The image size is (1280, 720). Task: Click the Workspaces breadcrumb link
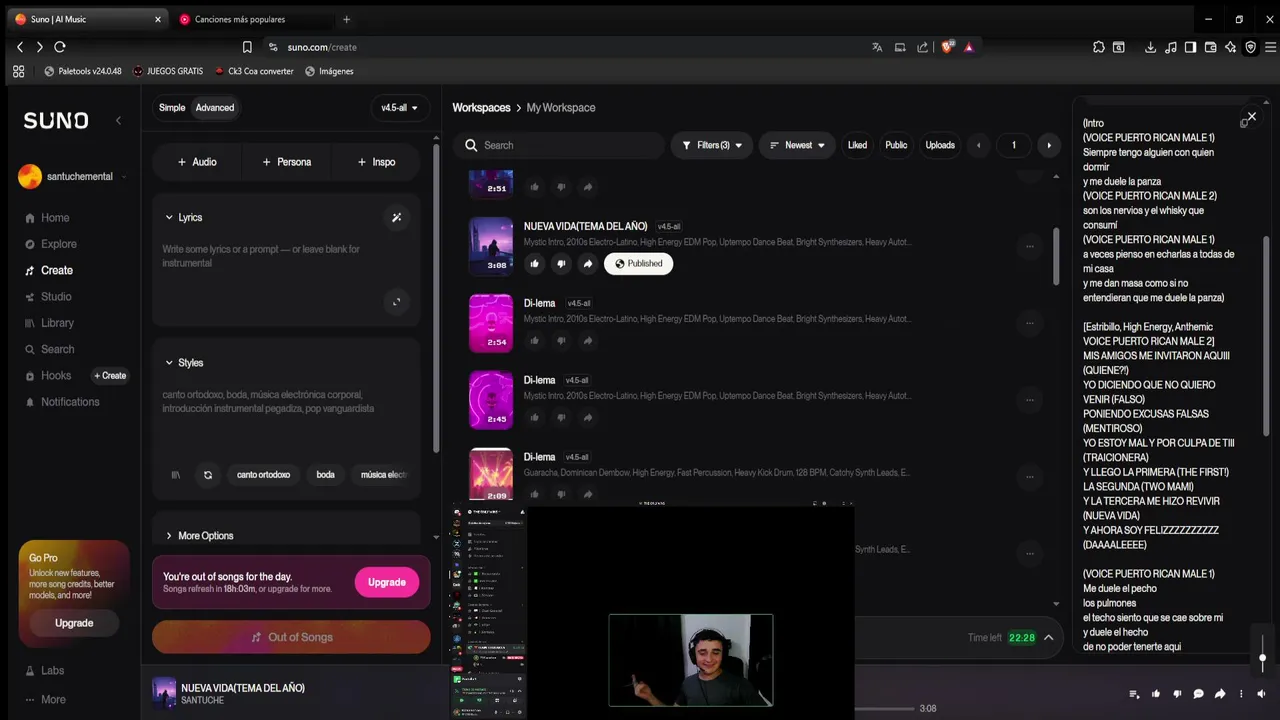(x=481, y=108)
